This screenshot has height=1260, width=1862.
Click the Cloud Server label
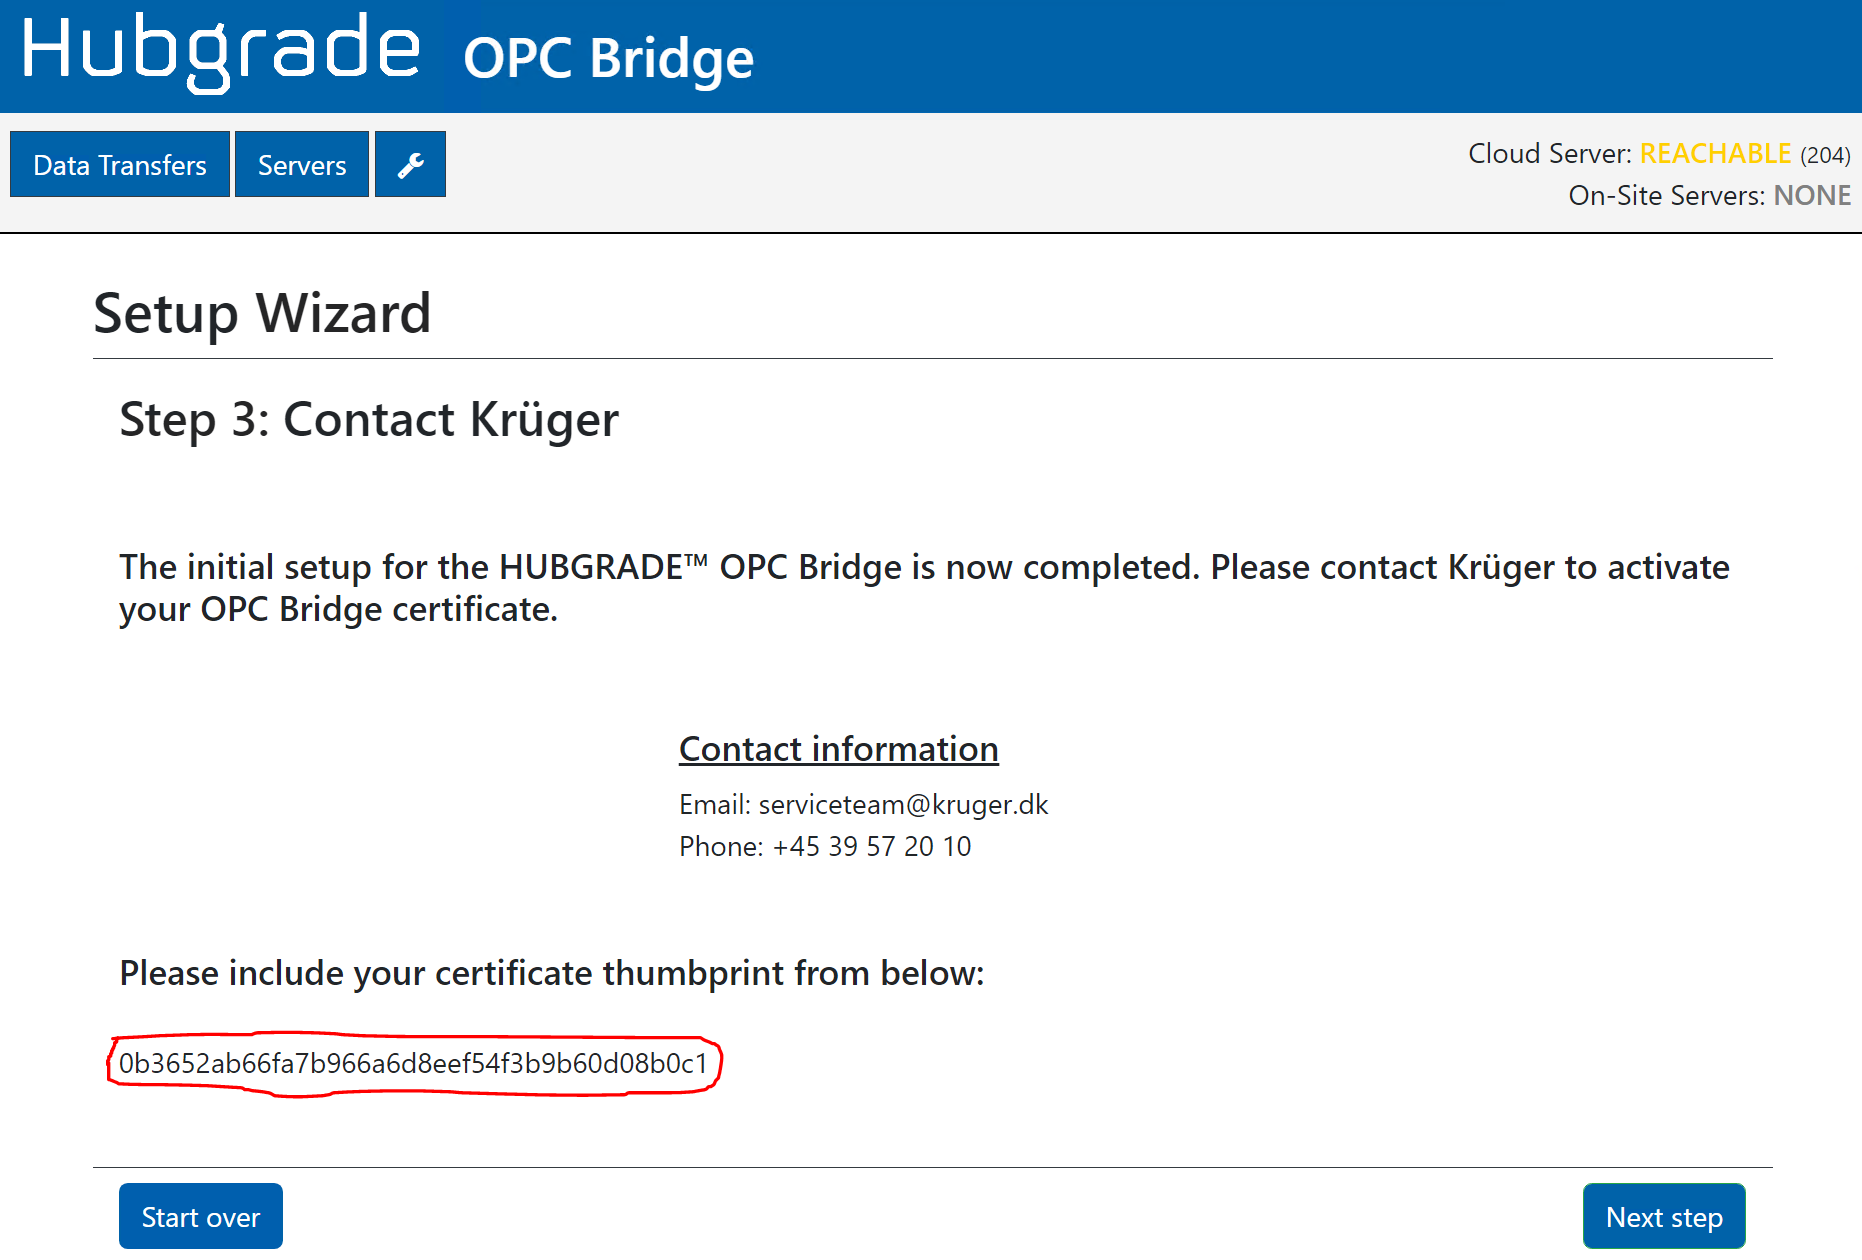coord(1549,154)
